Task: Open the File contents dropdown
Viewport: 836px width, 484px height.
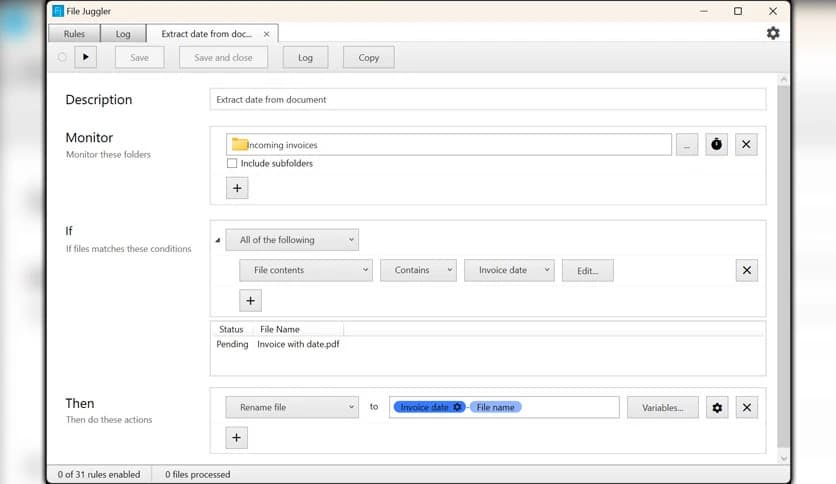Action: 306,270
